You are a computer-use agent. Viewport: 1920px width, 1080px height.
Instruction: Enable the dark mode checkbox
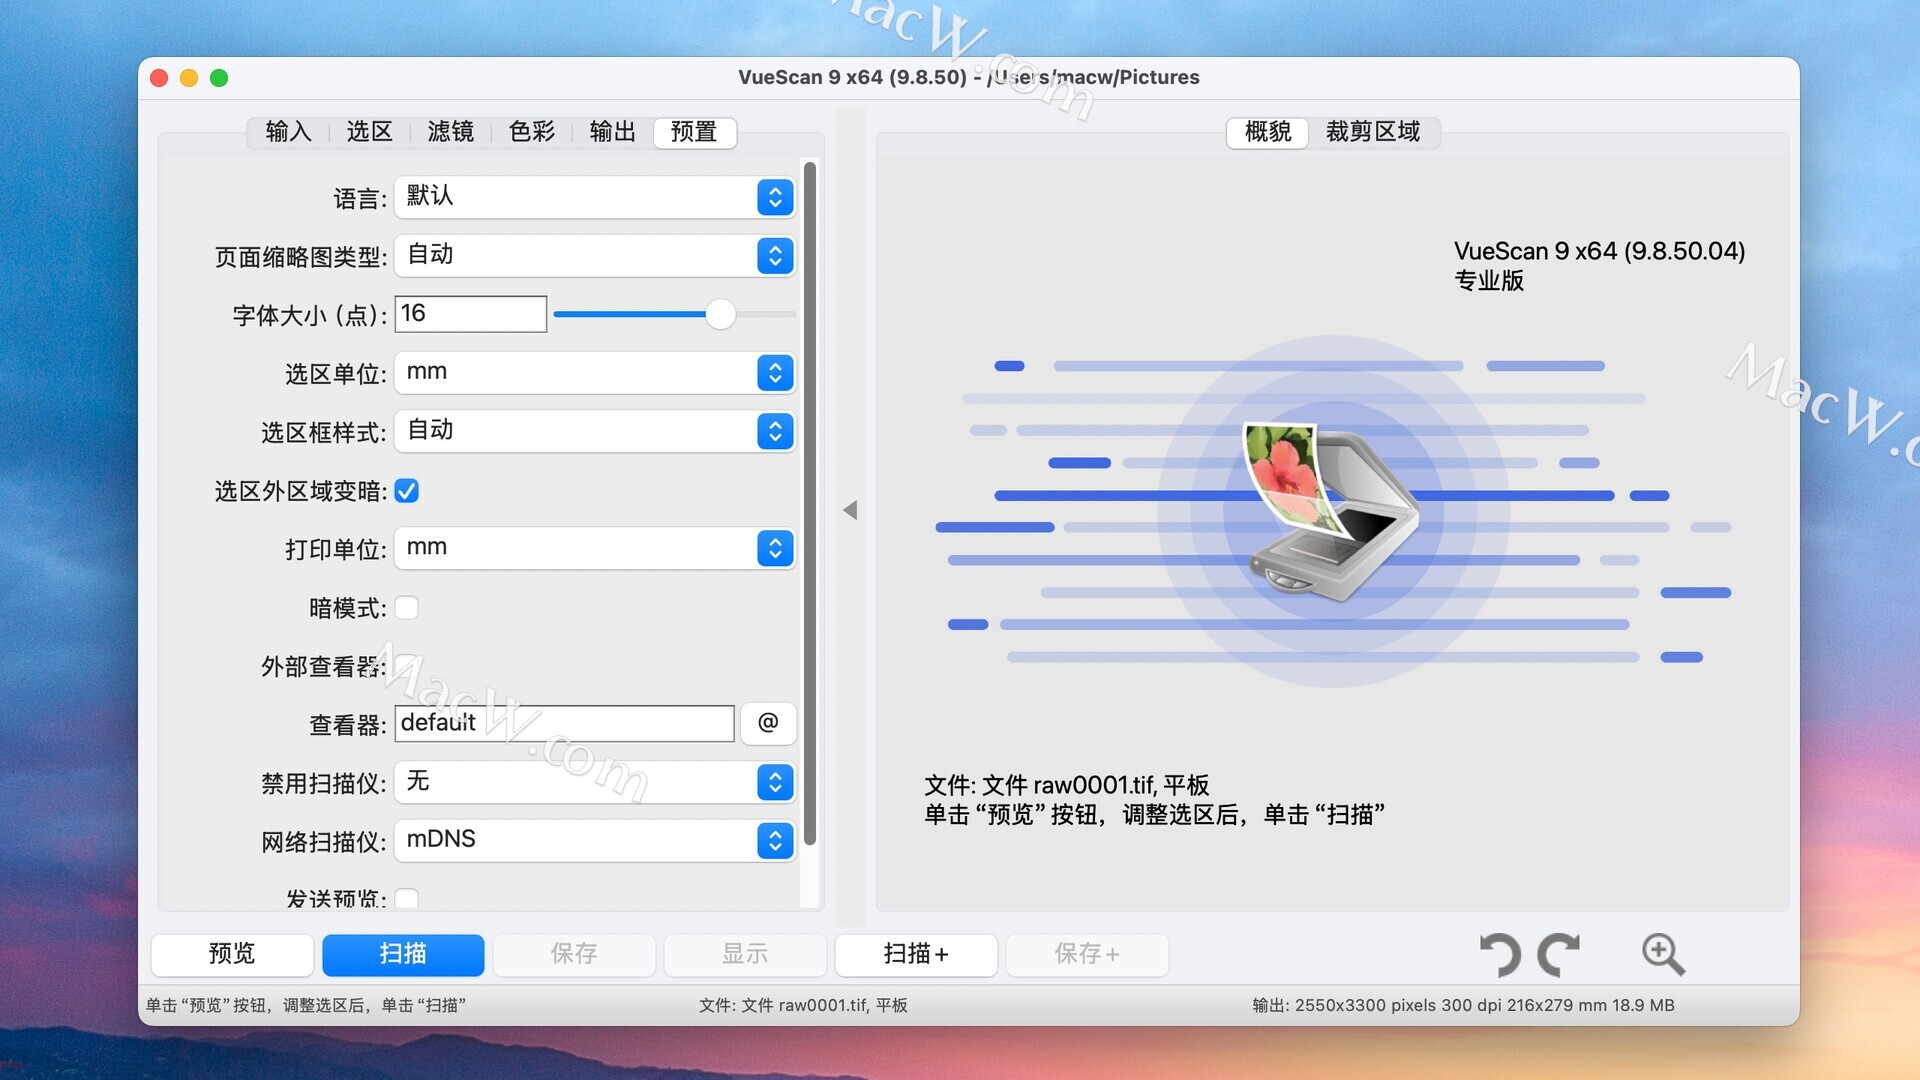(407, 608)
